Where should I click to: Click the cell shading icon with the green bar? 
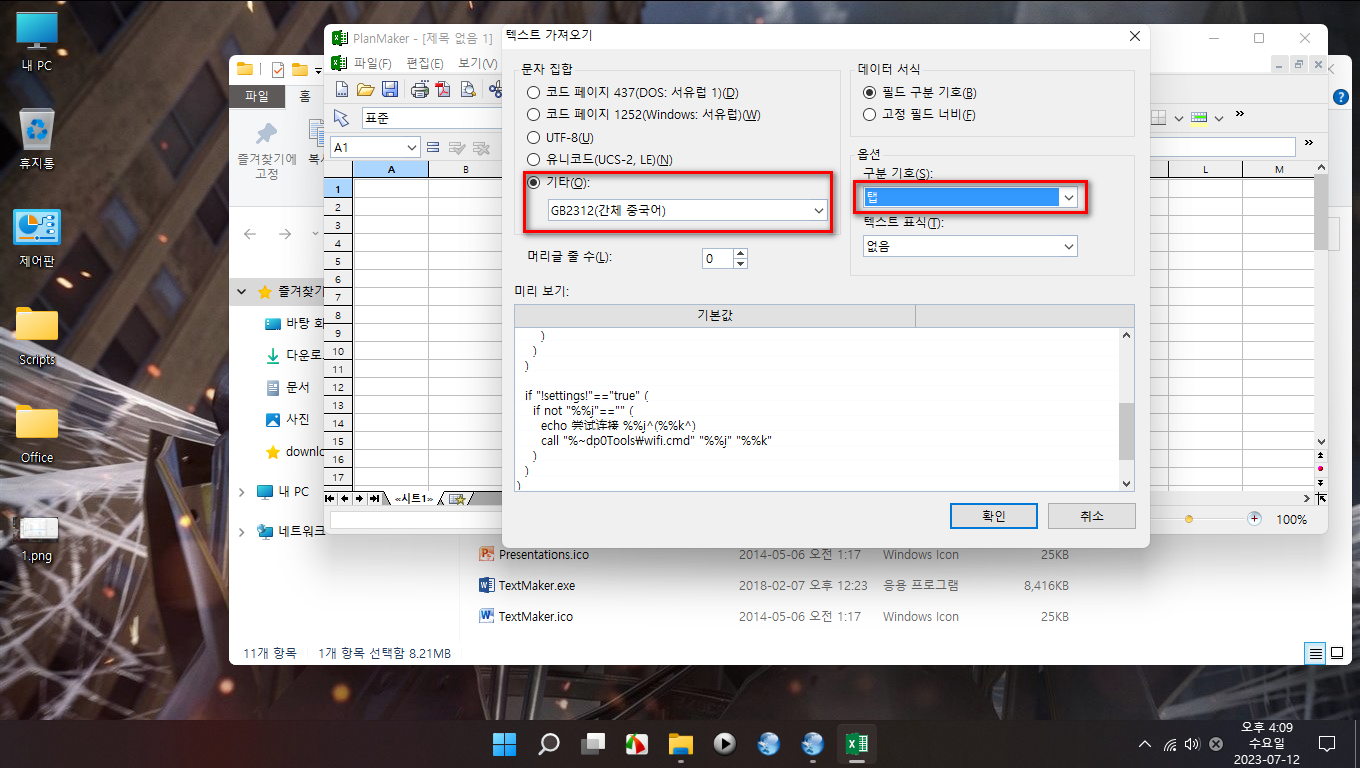pos(1199,117)
